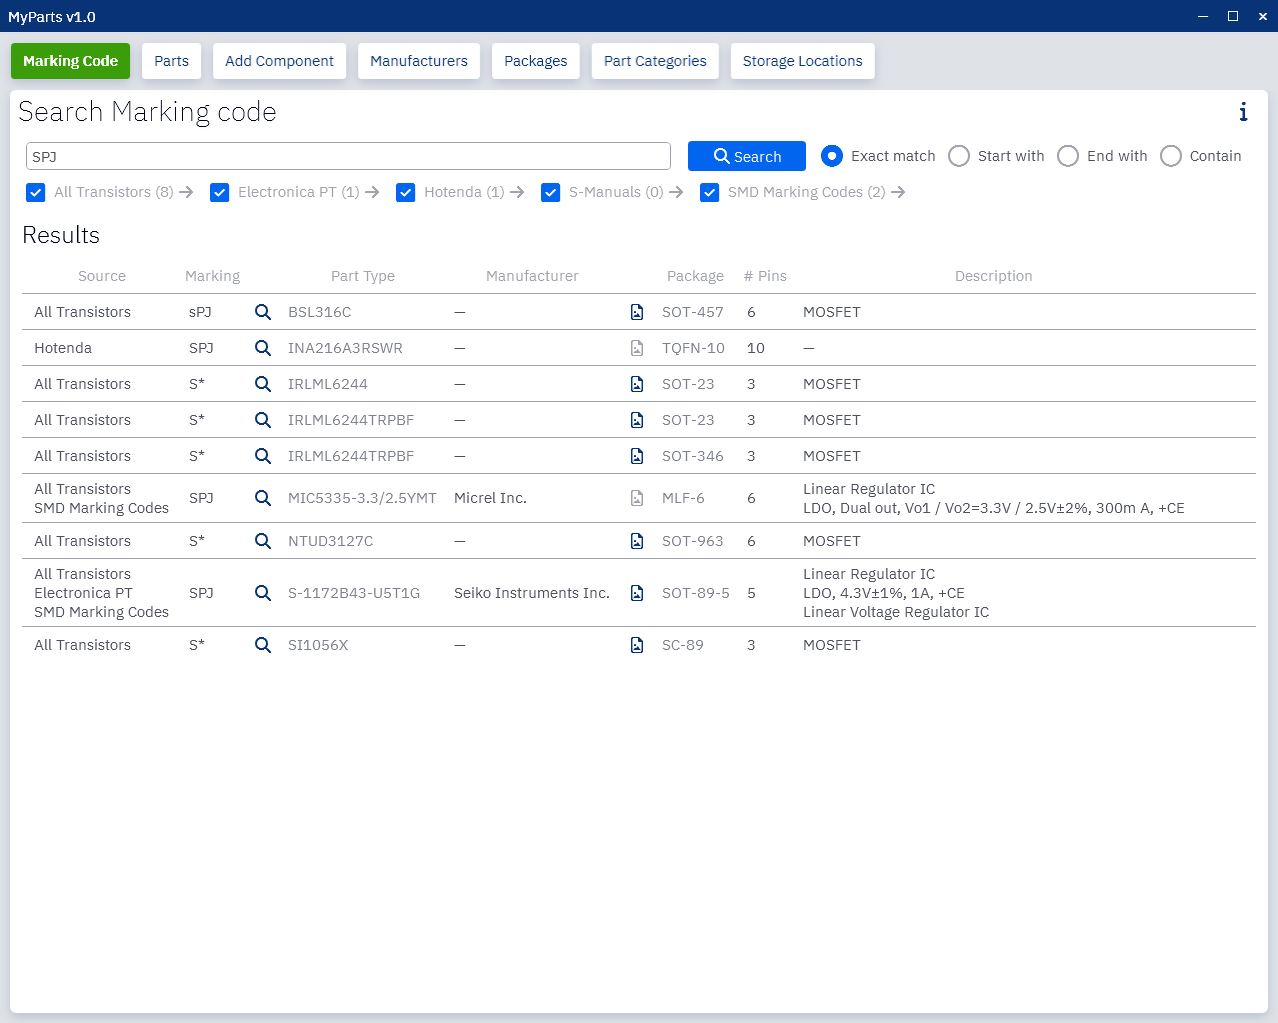Viewport: 1278px width, 1023px height.
Task: Select the Contain radio option
Action: (1171, 156)
